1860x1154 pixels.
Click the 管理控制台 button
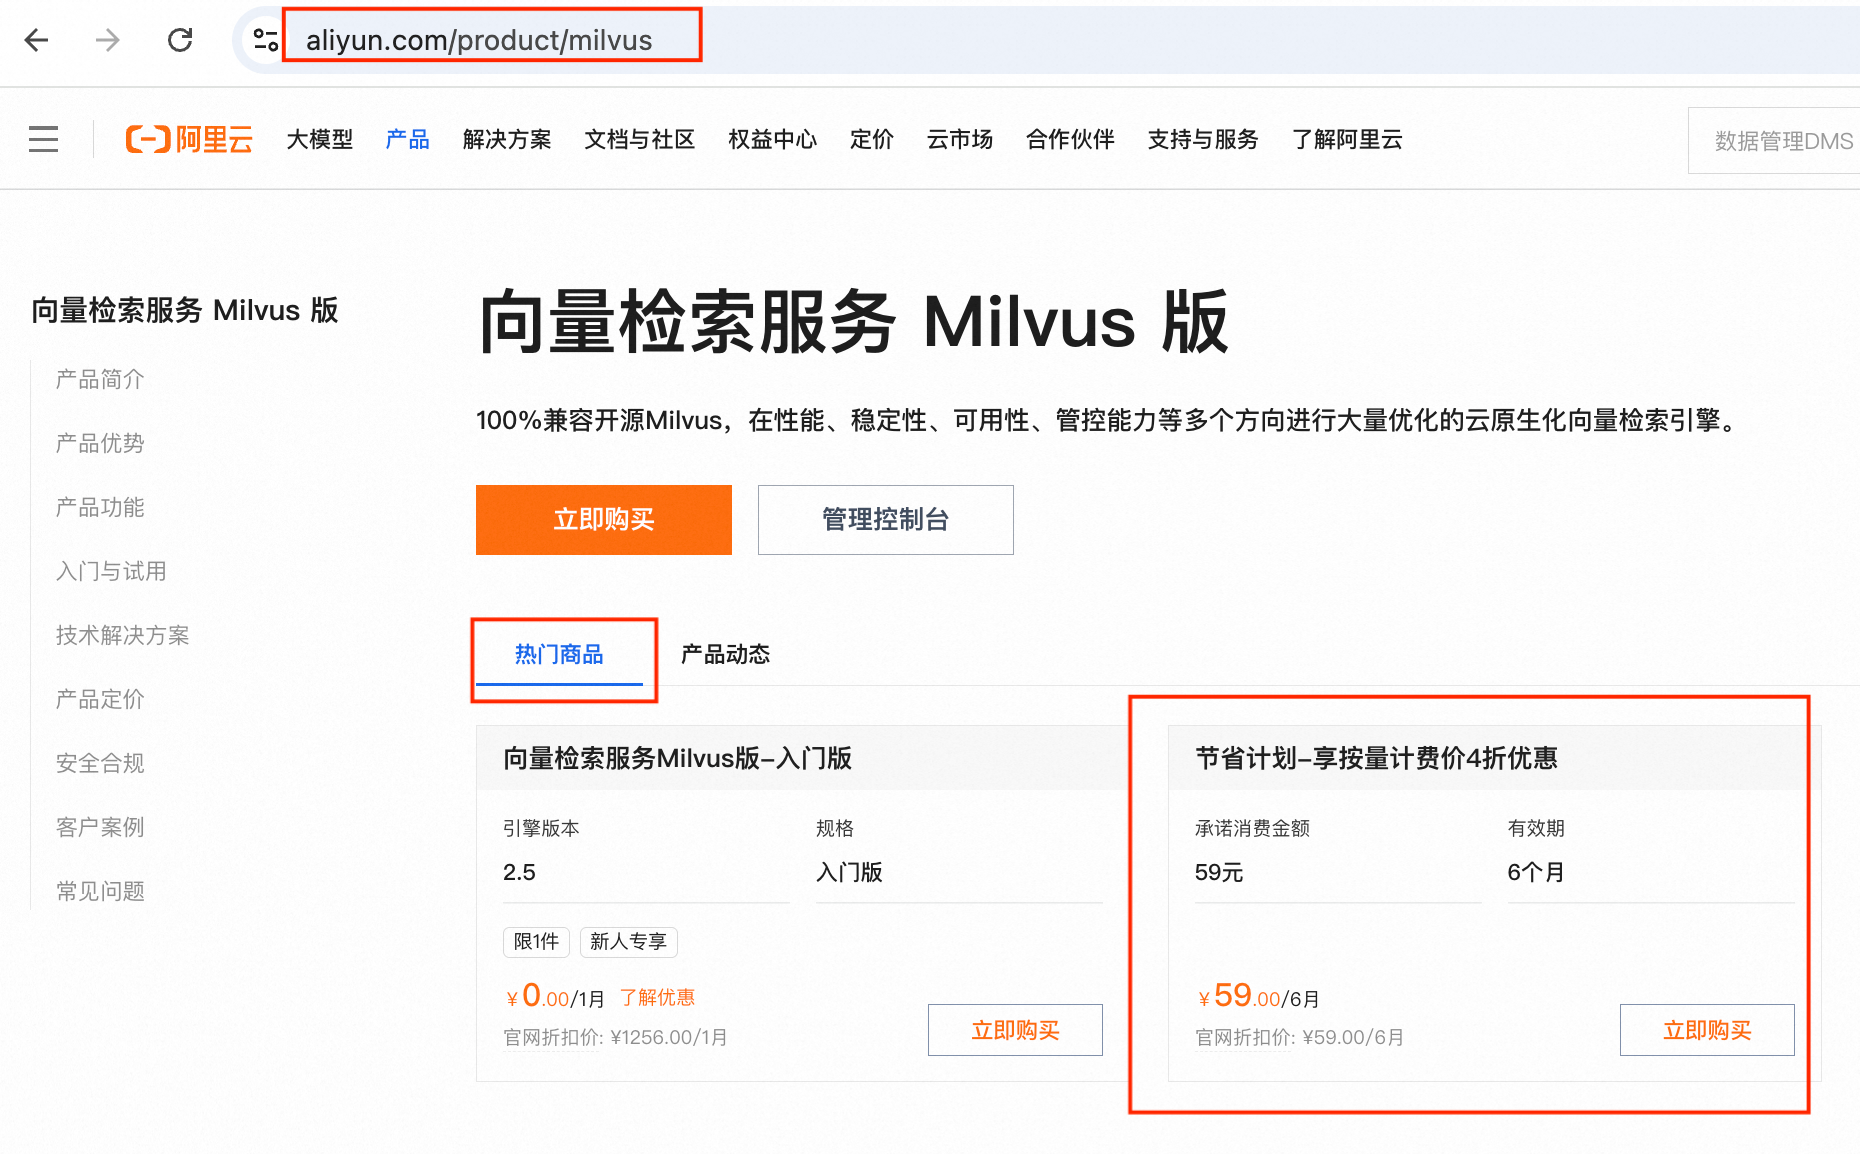pyautogui.click(x=886, y=520)
